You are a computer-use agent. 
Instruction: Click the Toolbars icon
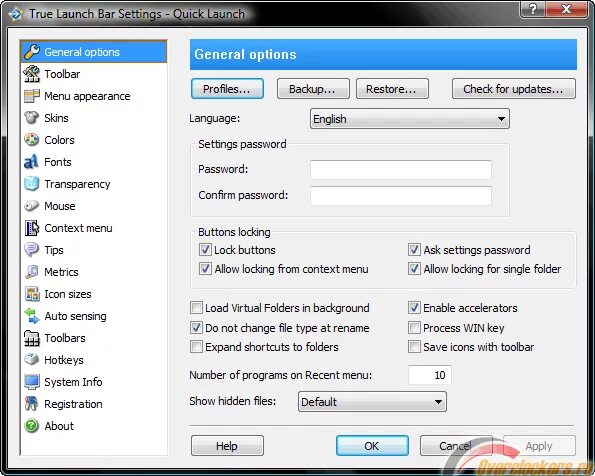(x=31, y=338)
